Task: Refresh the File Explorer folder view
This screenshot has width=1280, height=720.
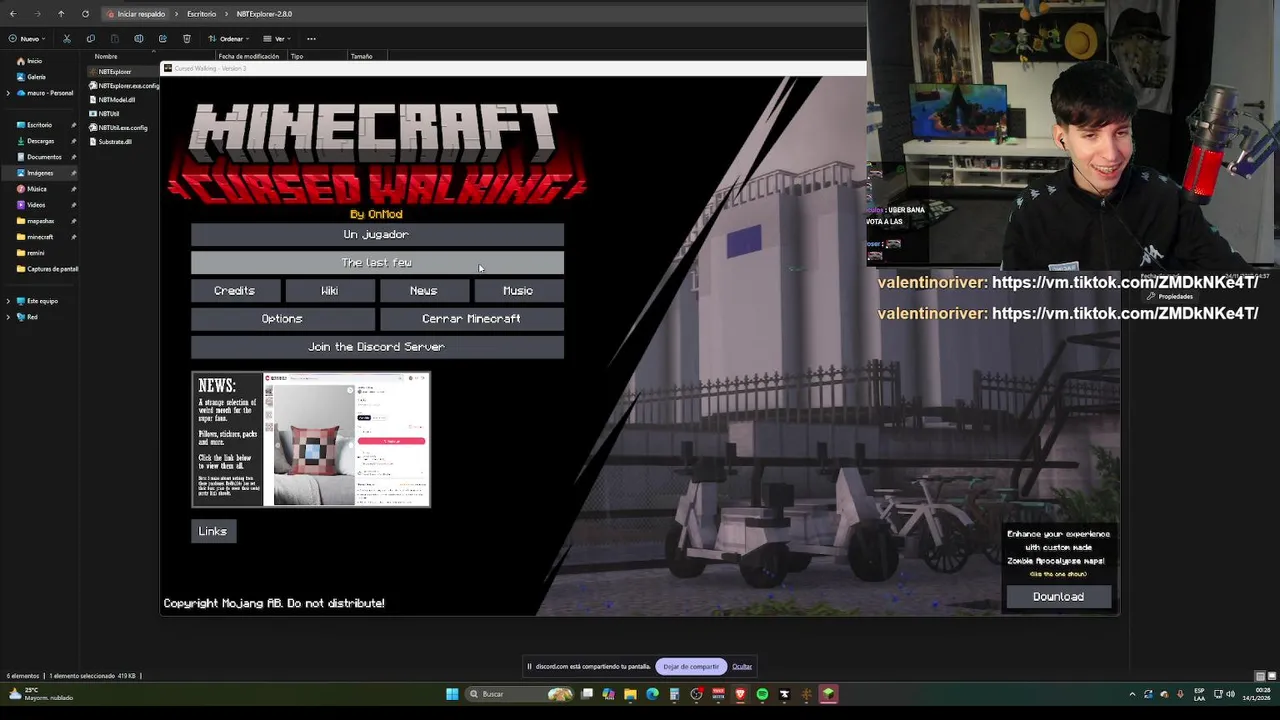Action: pyautogui.click(x=85, y=14)
